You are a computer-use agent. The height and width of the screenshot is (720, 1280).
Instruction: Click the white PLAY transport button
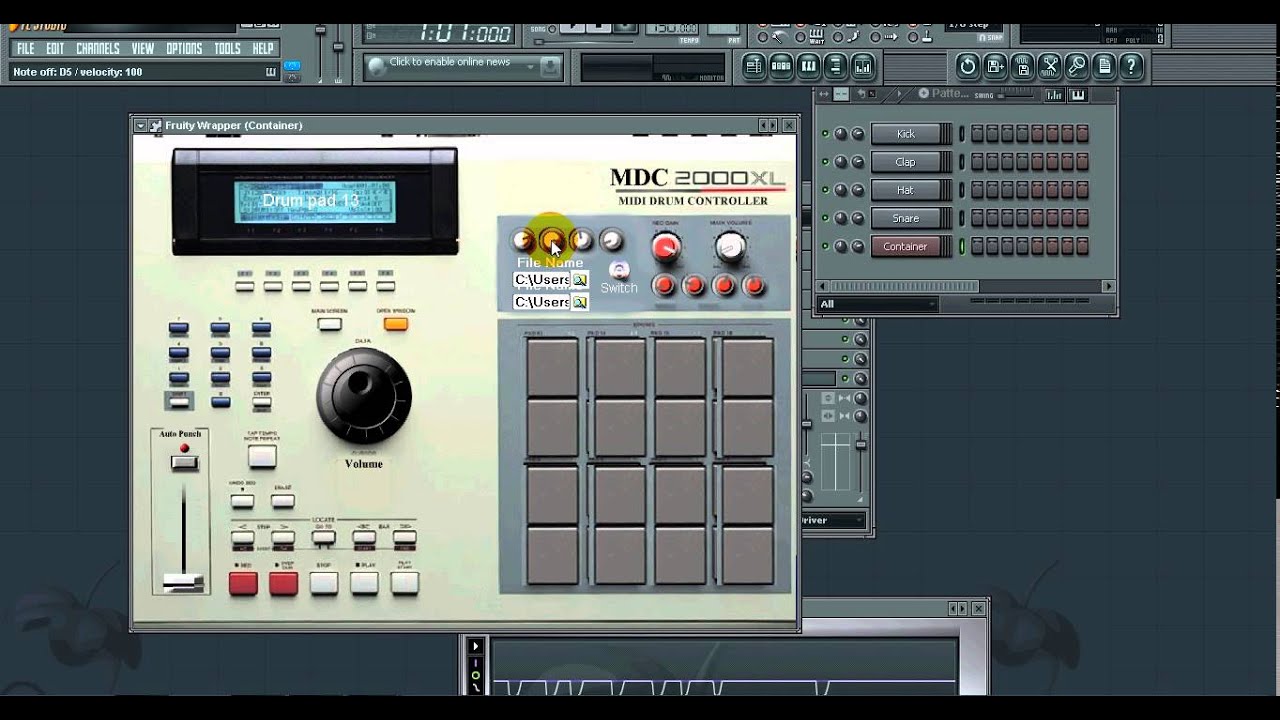(x=364, y=584)
